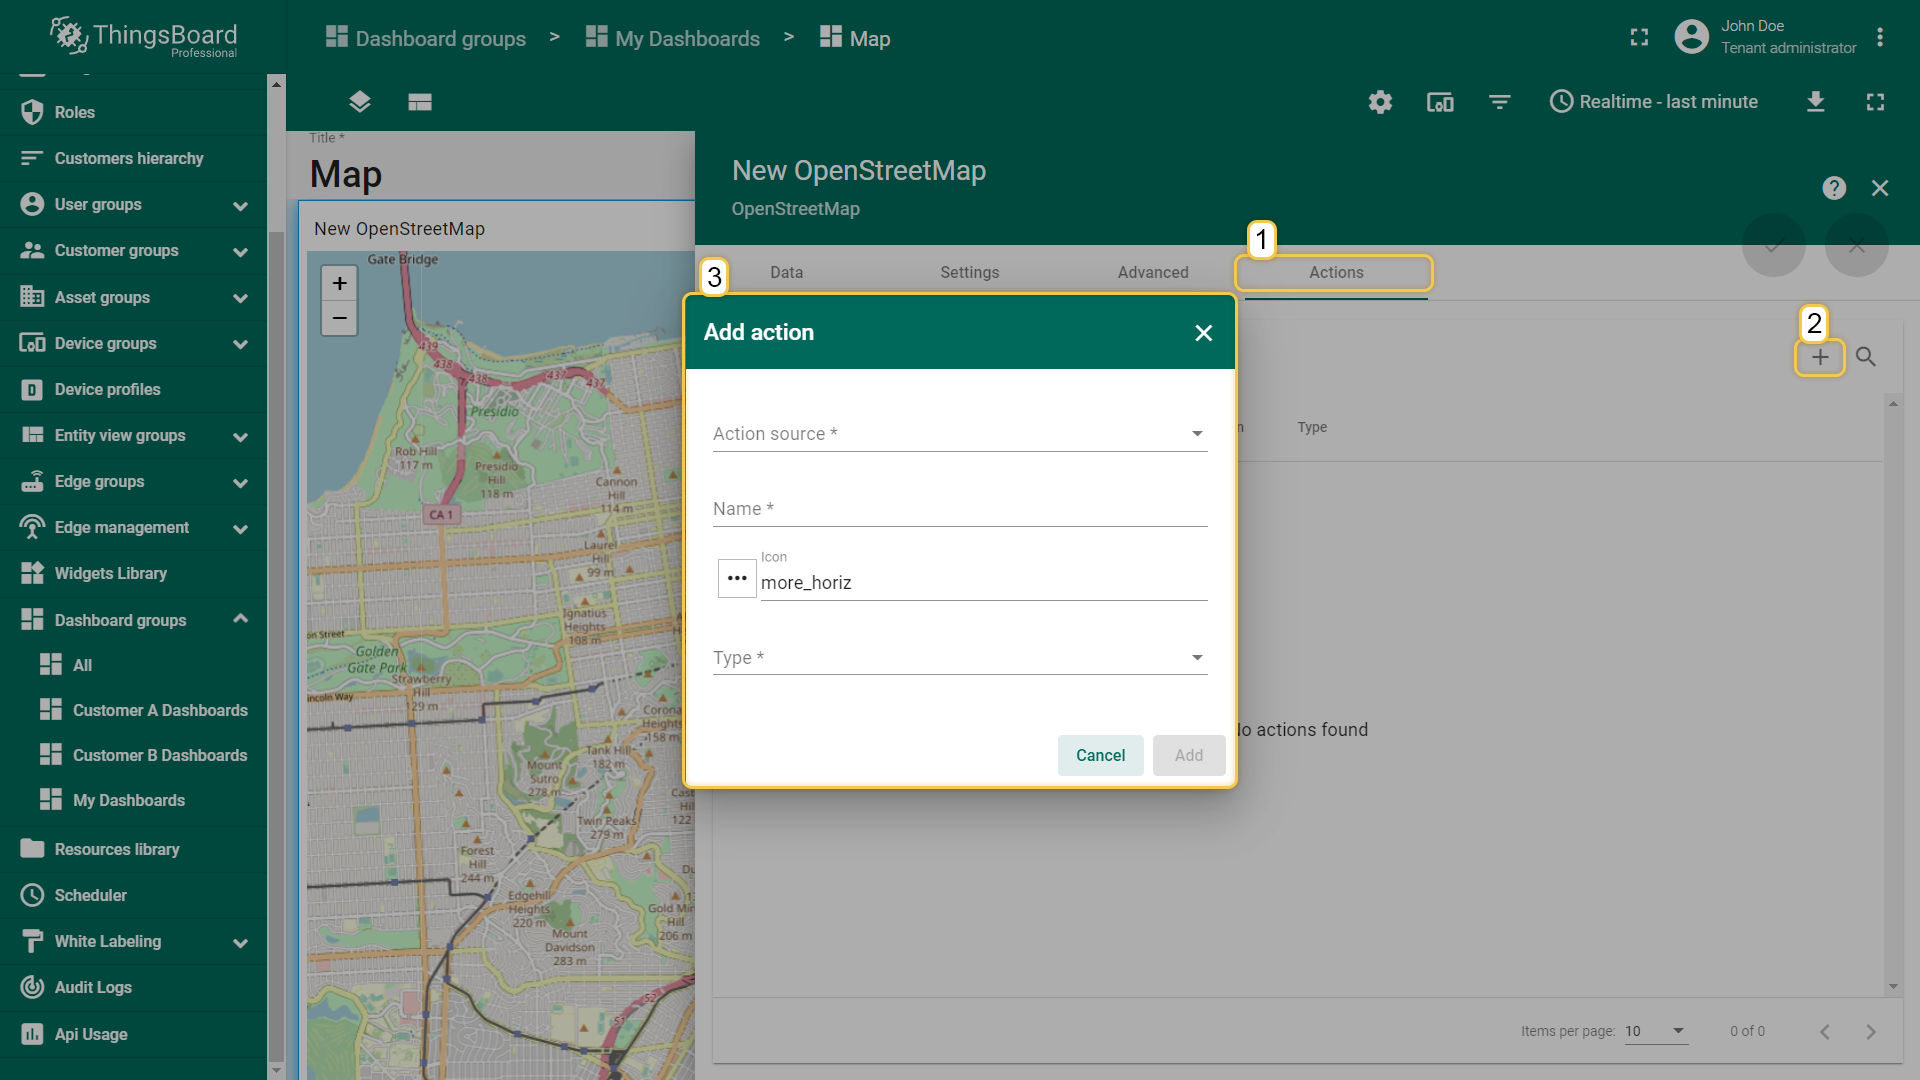Open dashboard filters icon
This screenshot has height=1080, width=1920.
point(1499,101)
